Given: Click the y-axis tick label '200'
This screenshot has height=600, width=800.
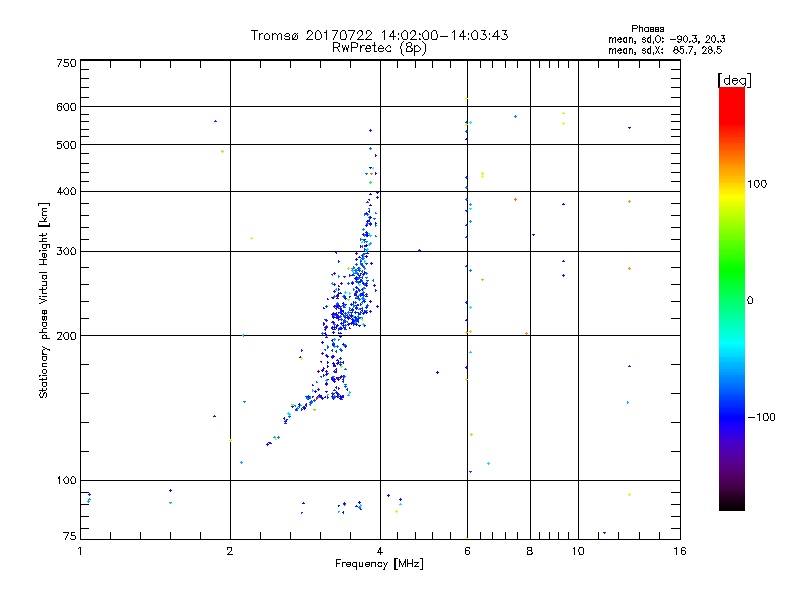Looking at the screenshot, I should [66, 336].
